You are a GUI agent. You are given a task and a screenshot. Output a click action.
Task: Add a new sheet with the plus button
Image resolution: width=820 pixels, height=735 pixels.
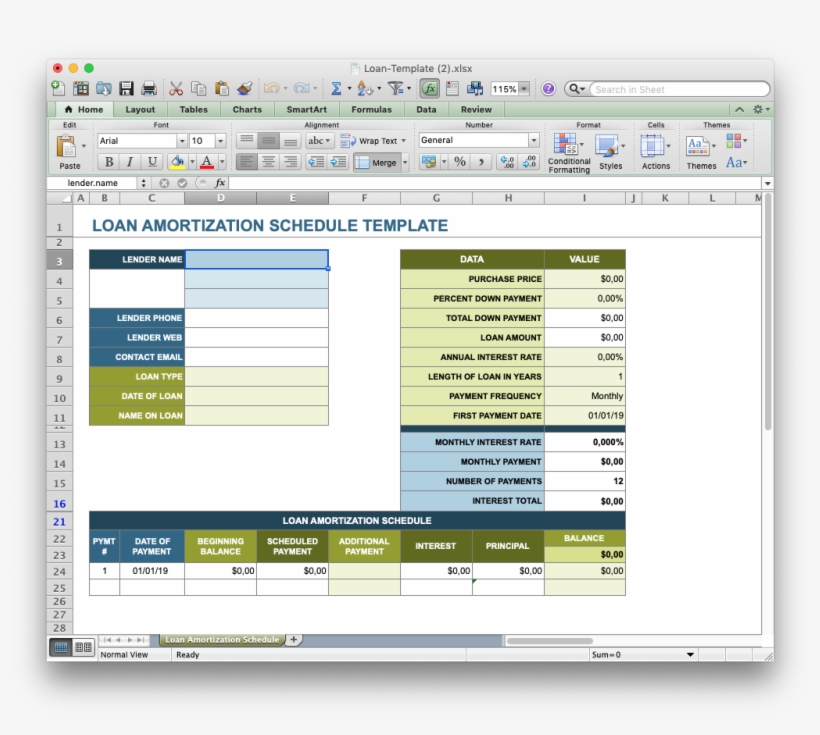(x=293, y=639)
